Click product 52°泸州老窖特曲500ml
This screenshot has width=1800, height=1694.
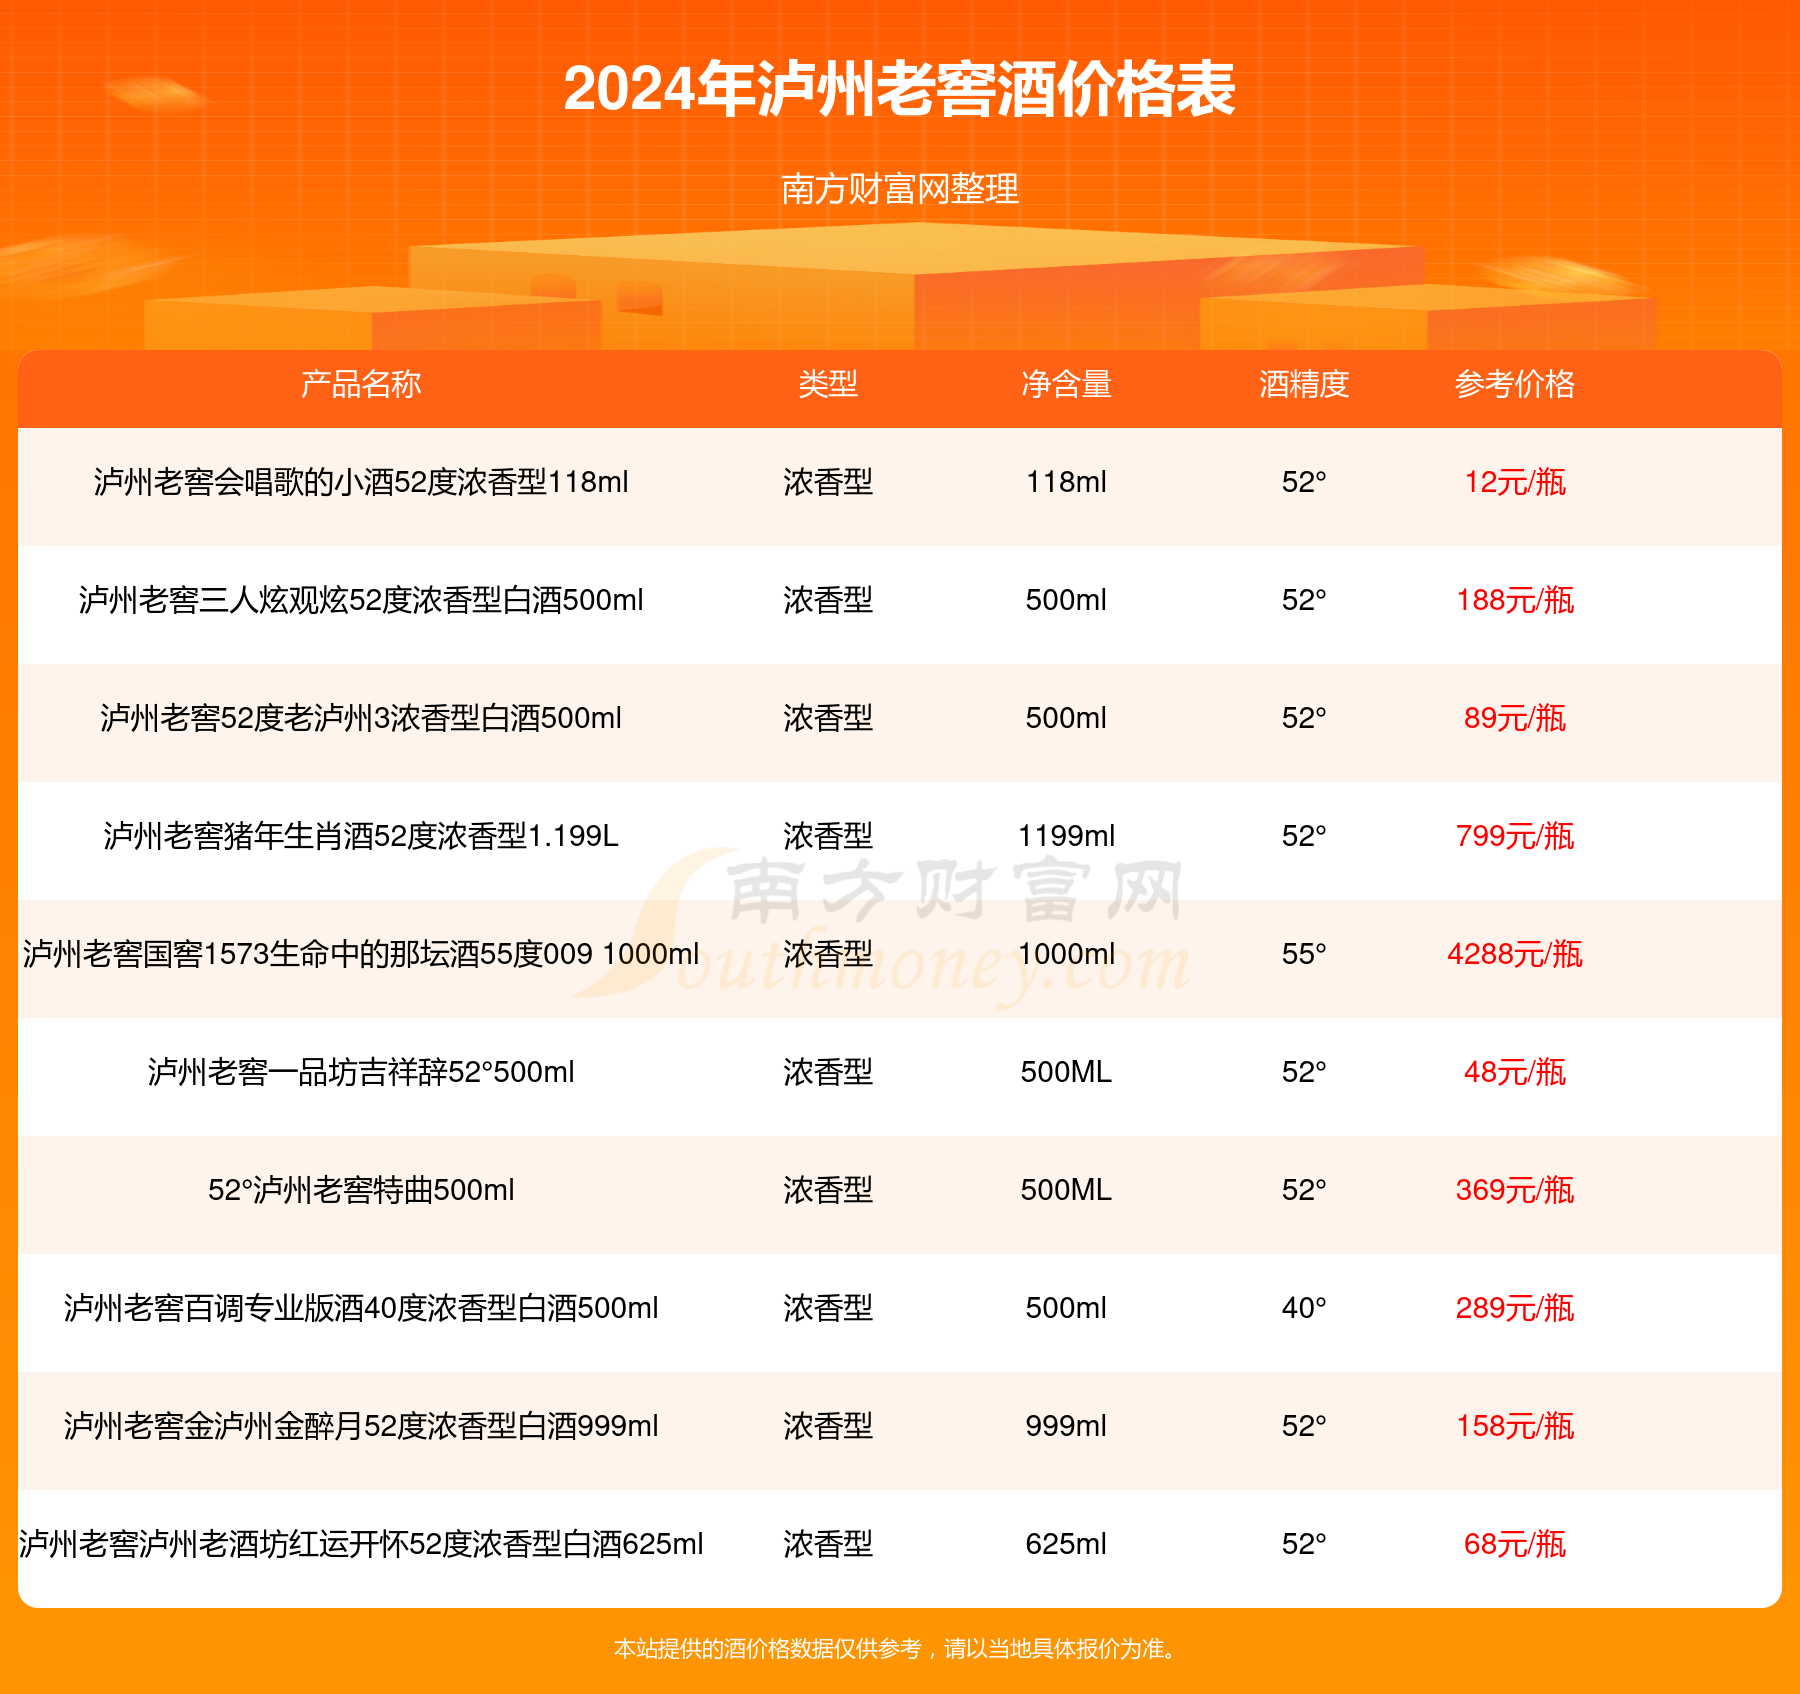coord(361,1190)
